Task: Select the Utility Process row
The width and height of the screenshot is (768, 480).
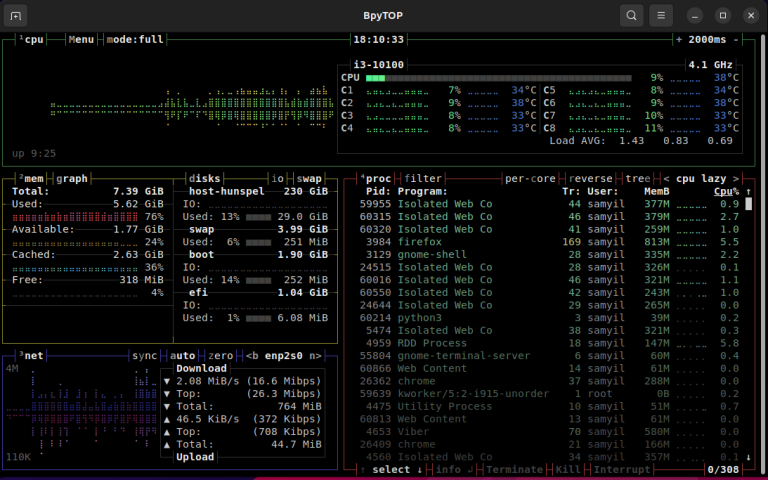Action: 549,407
